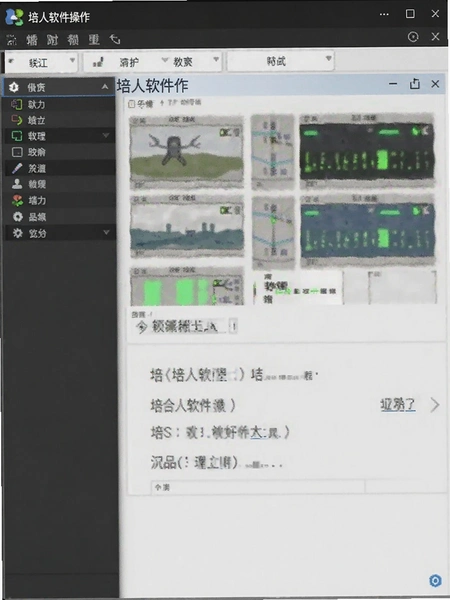Click the line starting 培S
The width and height of the screenshot is (450, 600).
220,433
